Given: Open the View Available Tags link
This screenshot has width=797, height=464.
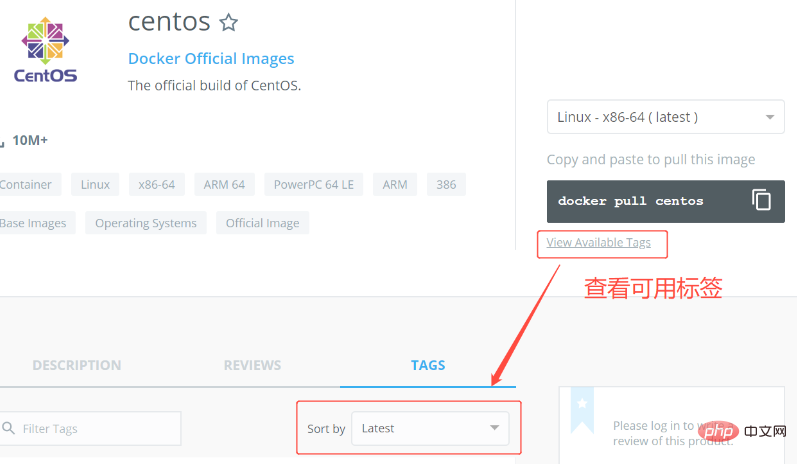Looking at the screenshot, I should [x=598, y=243].
